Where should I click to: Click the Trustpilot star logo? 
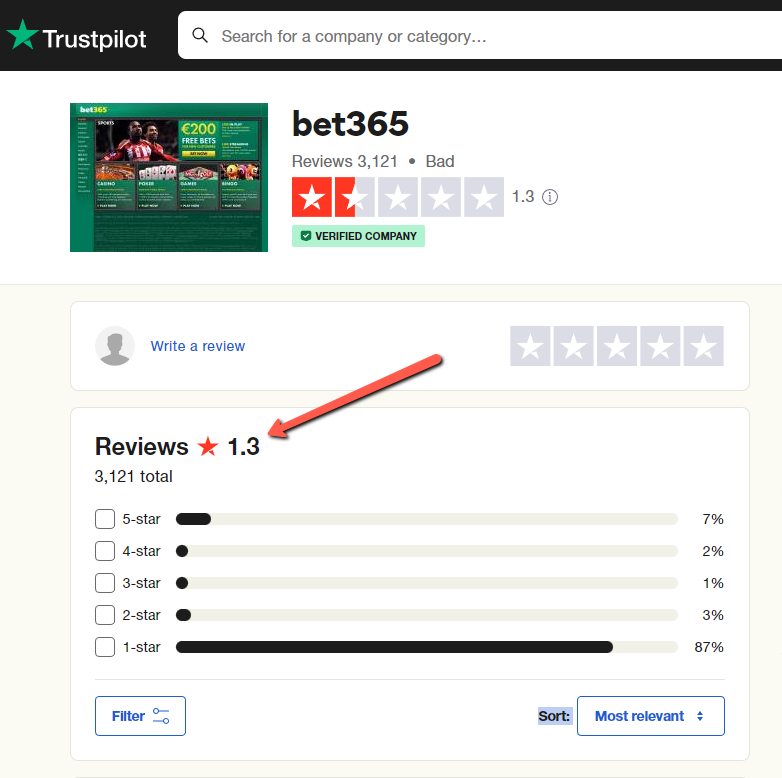[22, 34]
